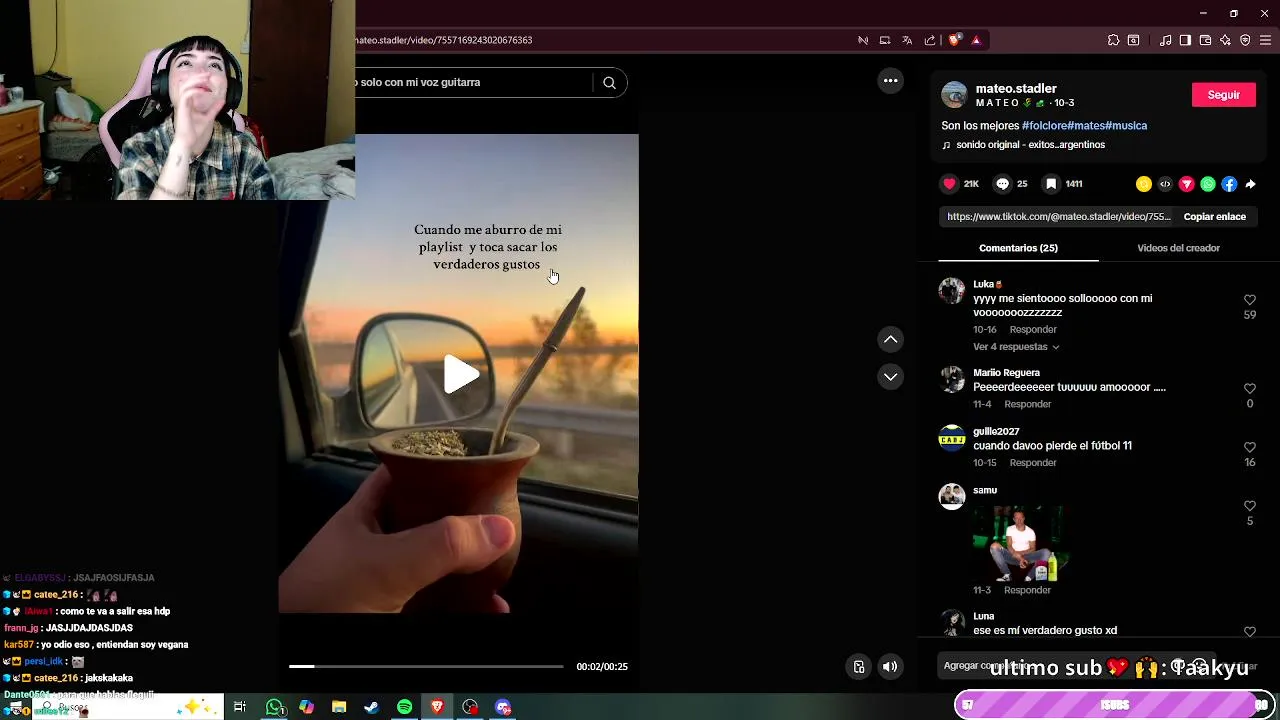
Task: Like Mariio Reguera's comment
Action: coord(1249,388)
